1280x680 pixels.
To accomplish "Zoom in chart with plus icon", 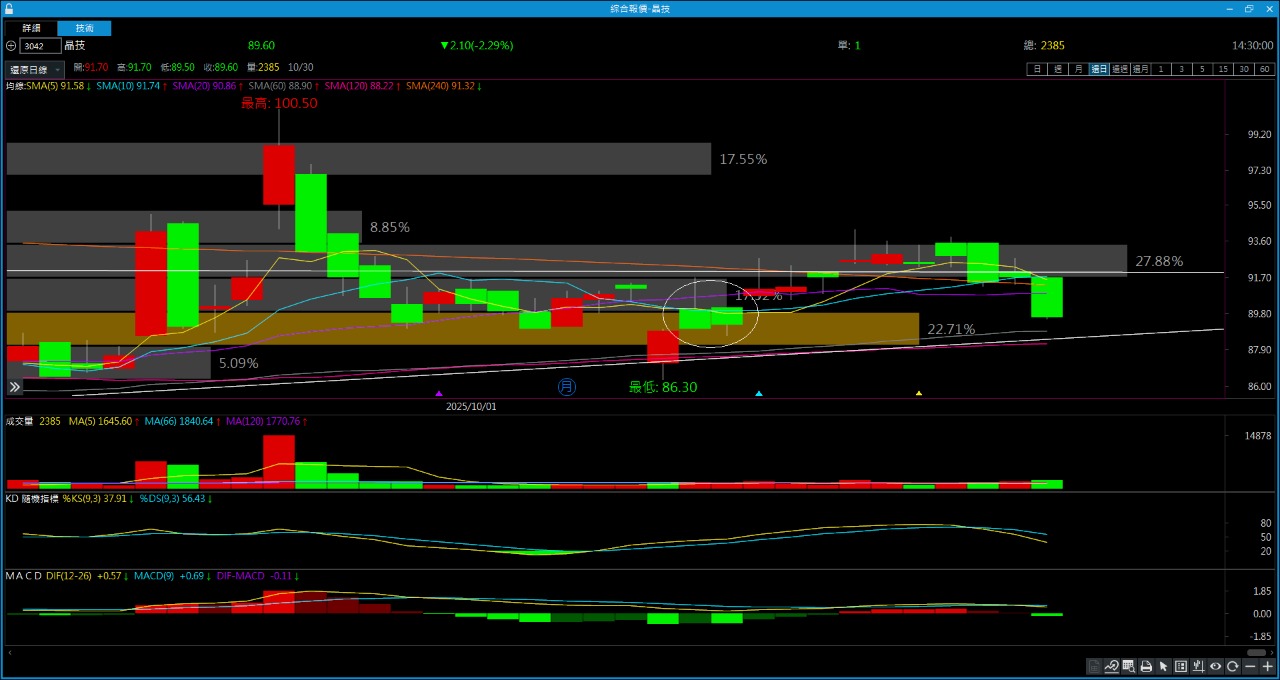I will [1267, 667].
